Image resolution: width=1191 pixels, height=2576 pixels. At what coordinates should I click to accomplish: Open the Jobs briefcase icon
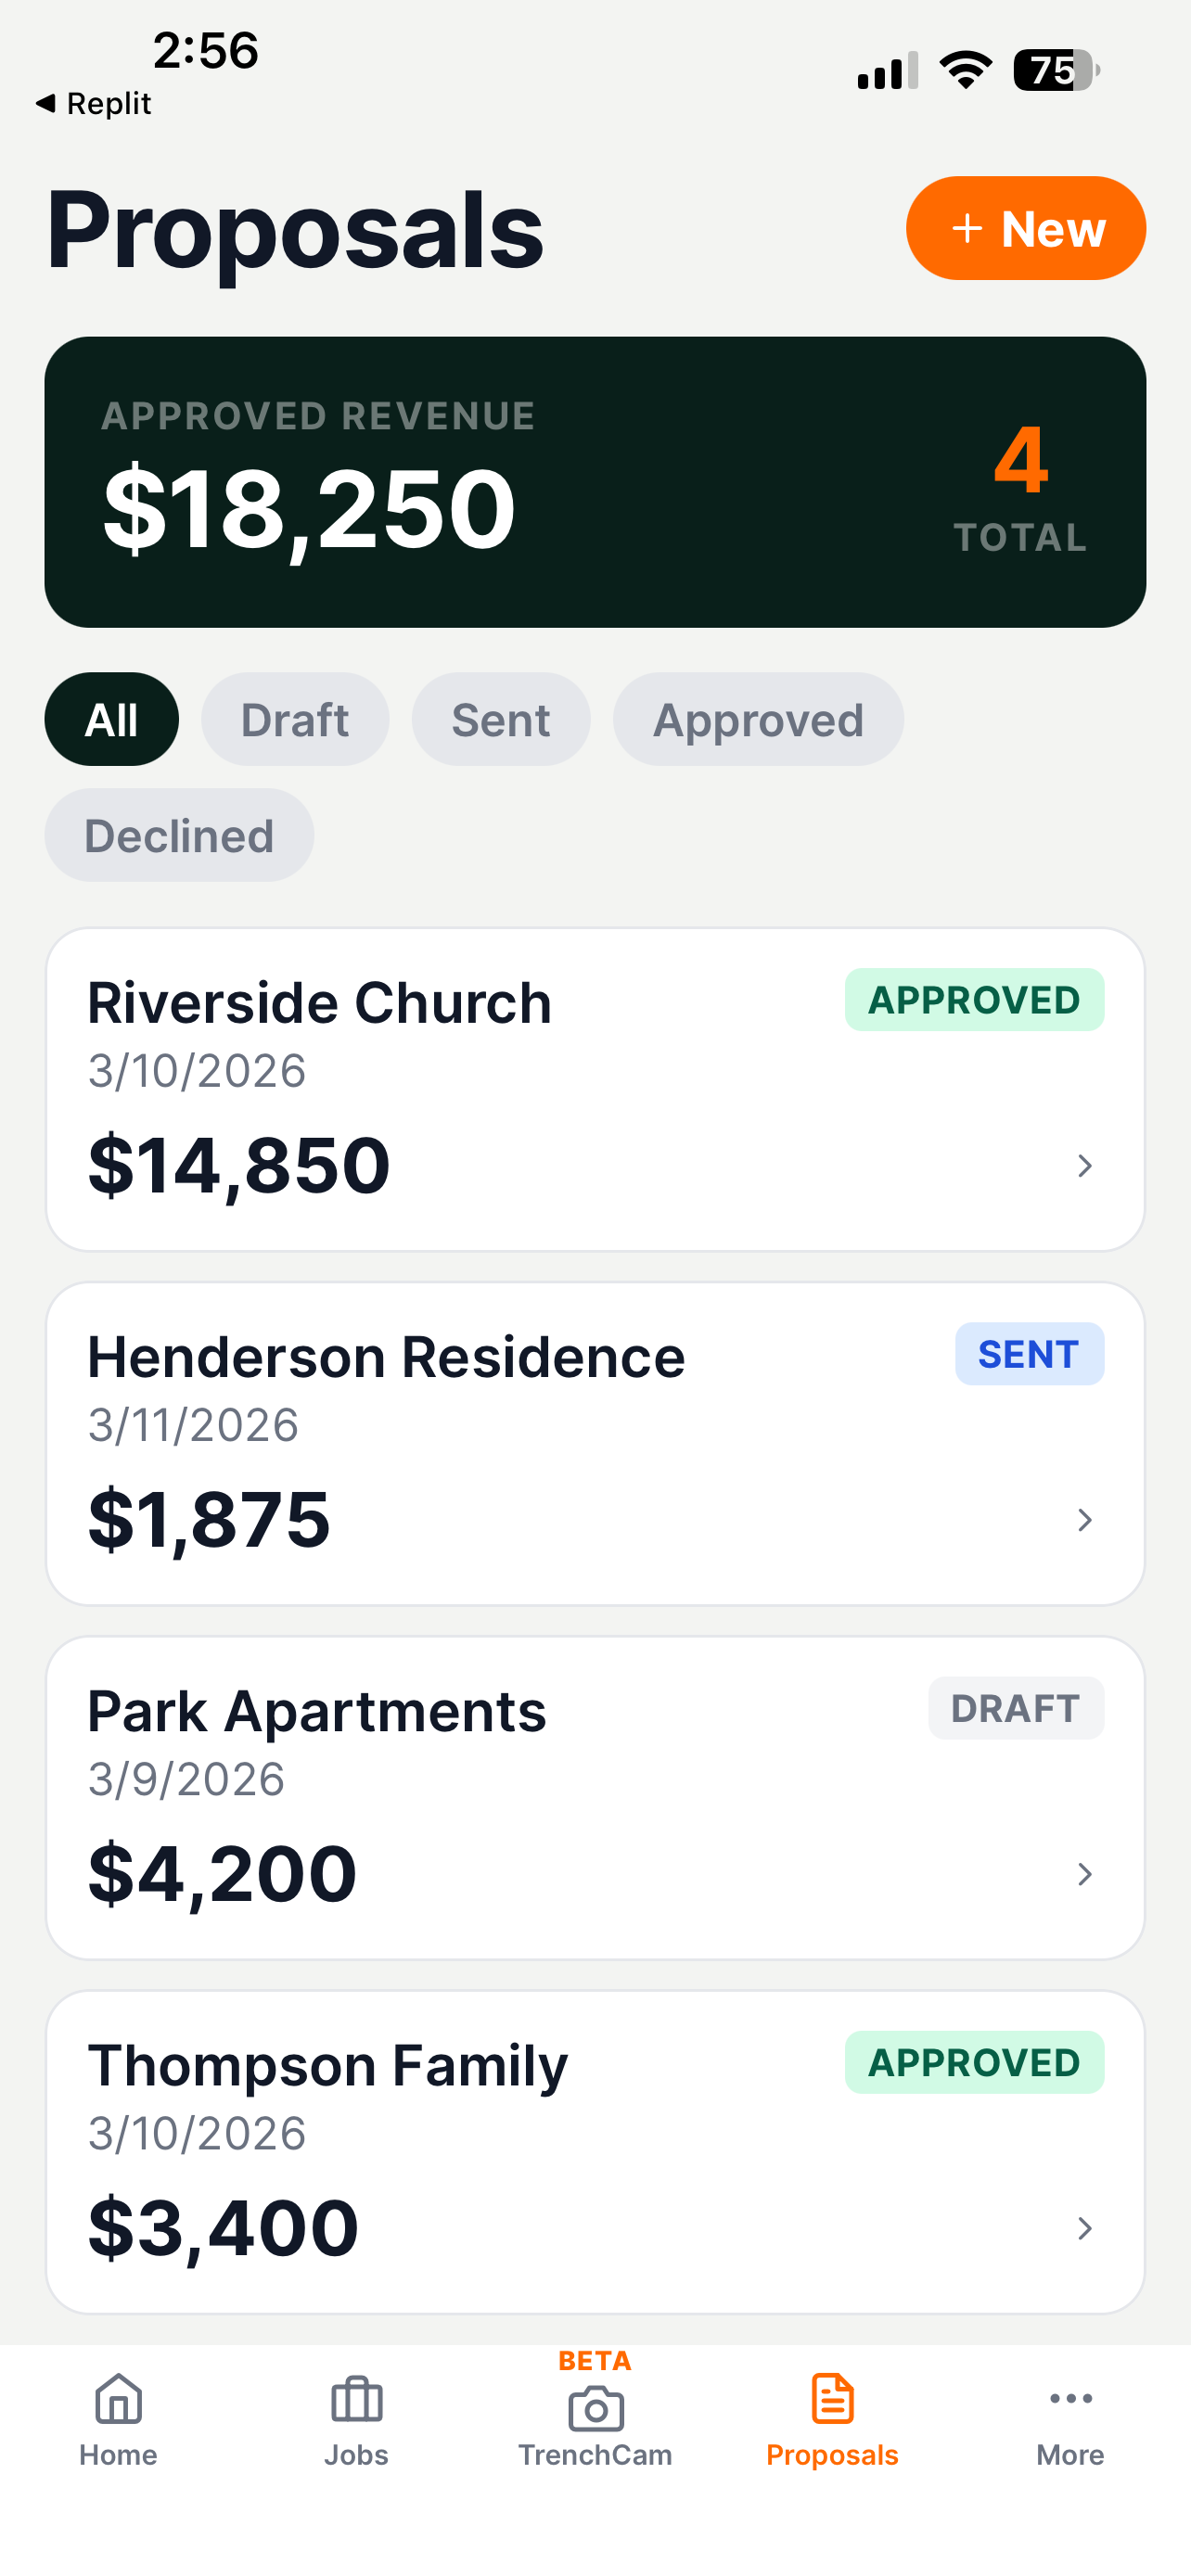click(356, 2398)
